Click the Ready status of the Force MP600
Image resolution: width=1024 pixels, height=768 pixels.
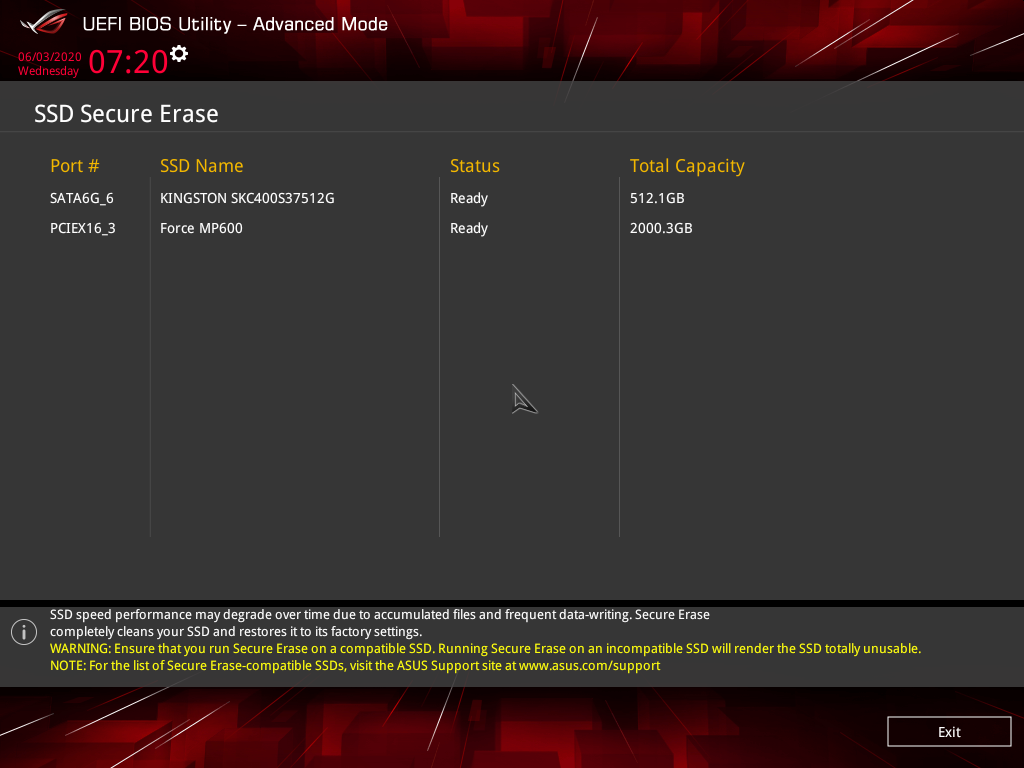coord(468,228)
